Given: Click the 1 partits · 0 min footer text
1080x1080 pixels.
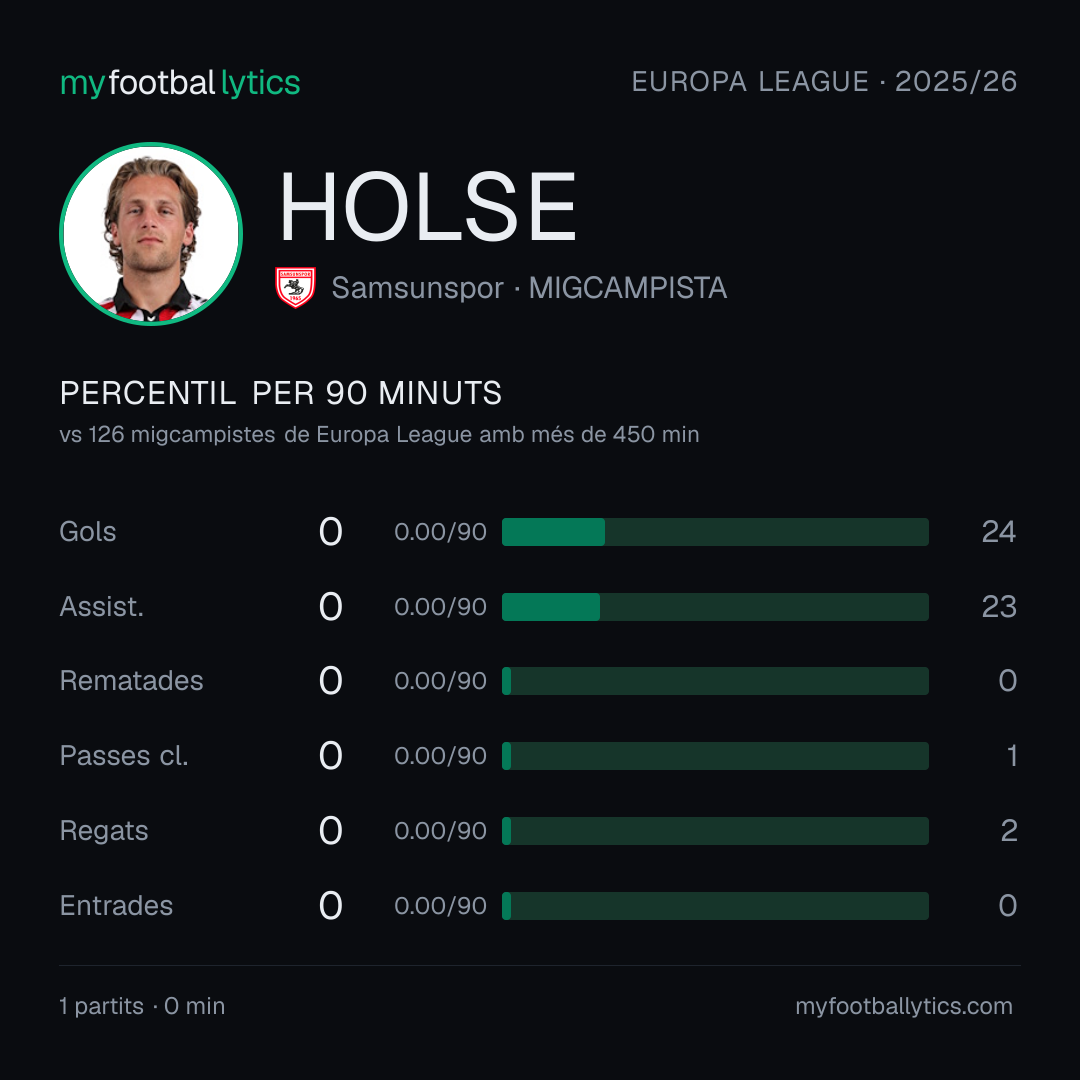Looking at the screenshot, I should [x=142, y=1006].
